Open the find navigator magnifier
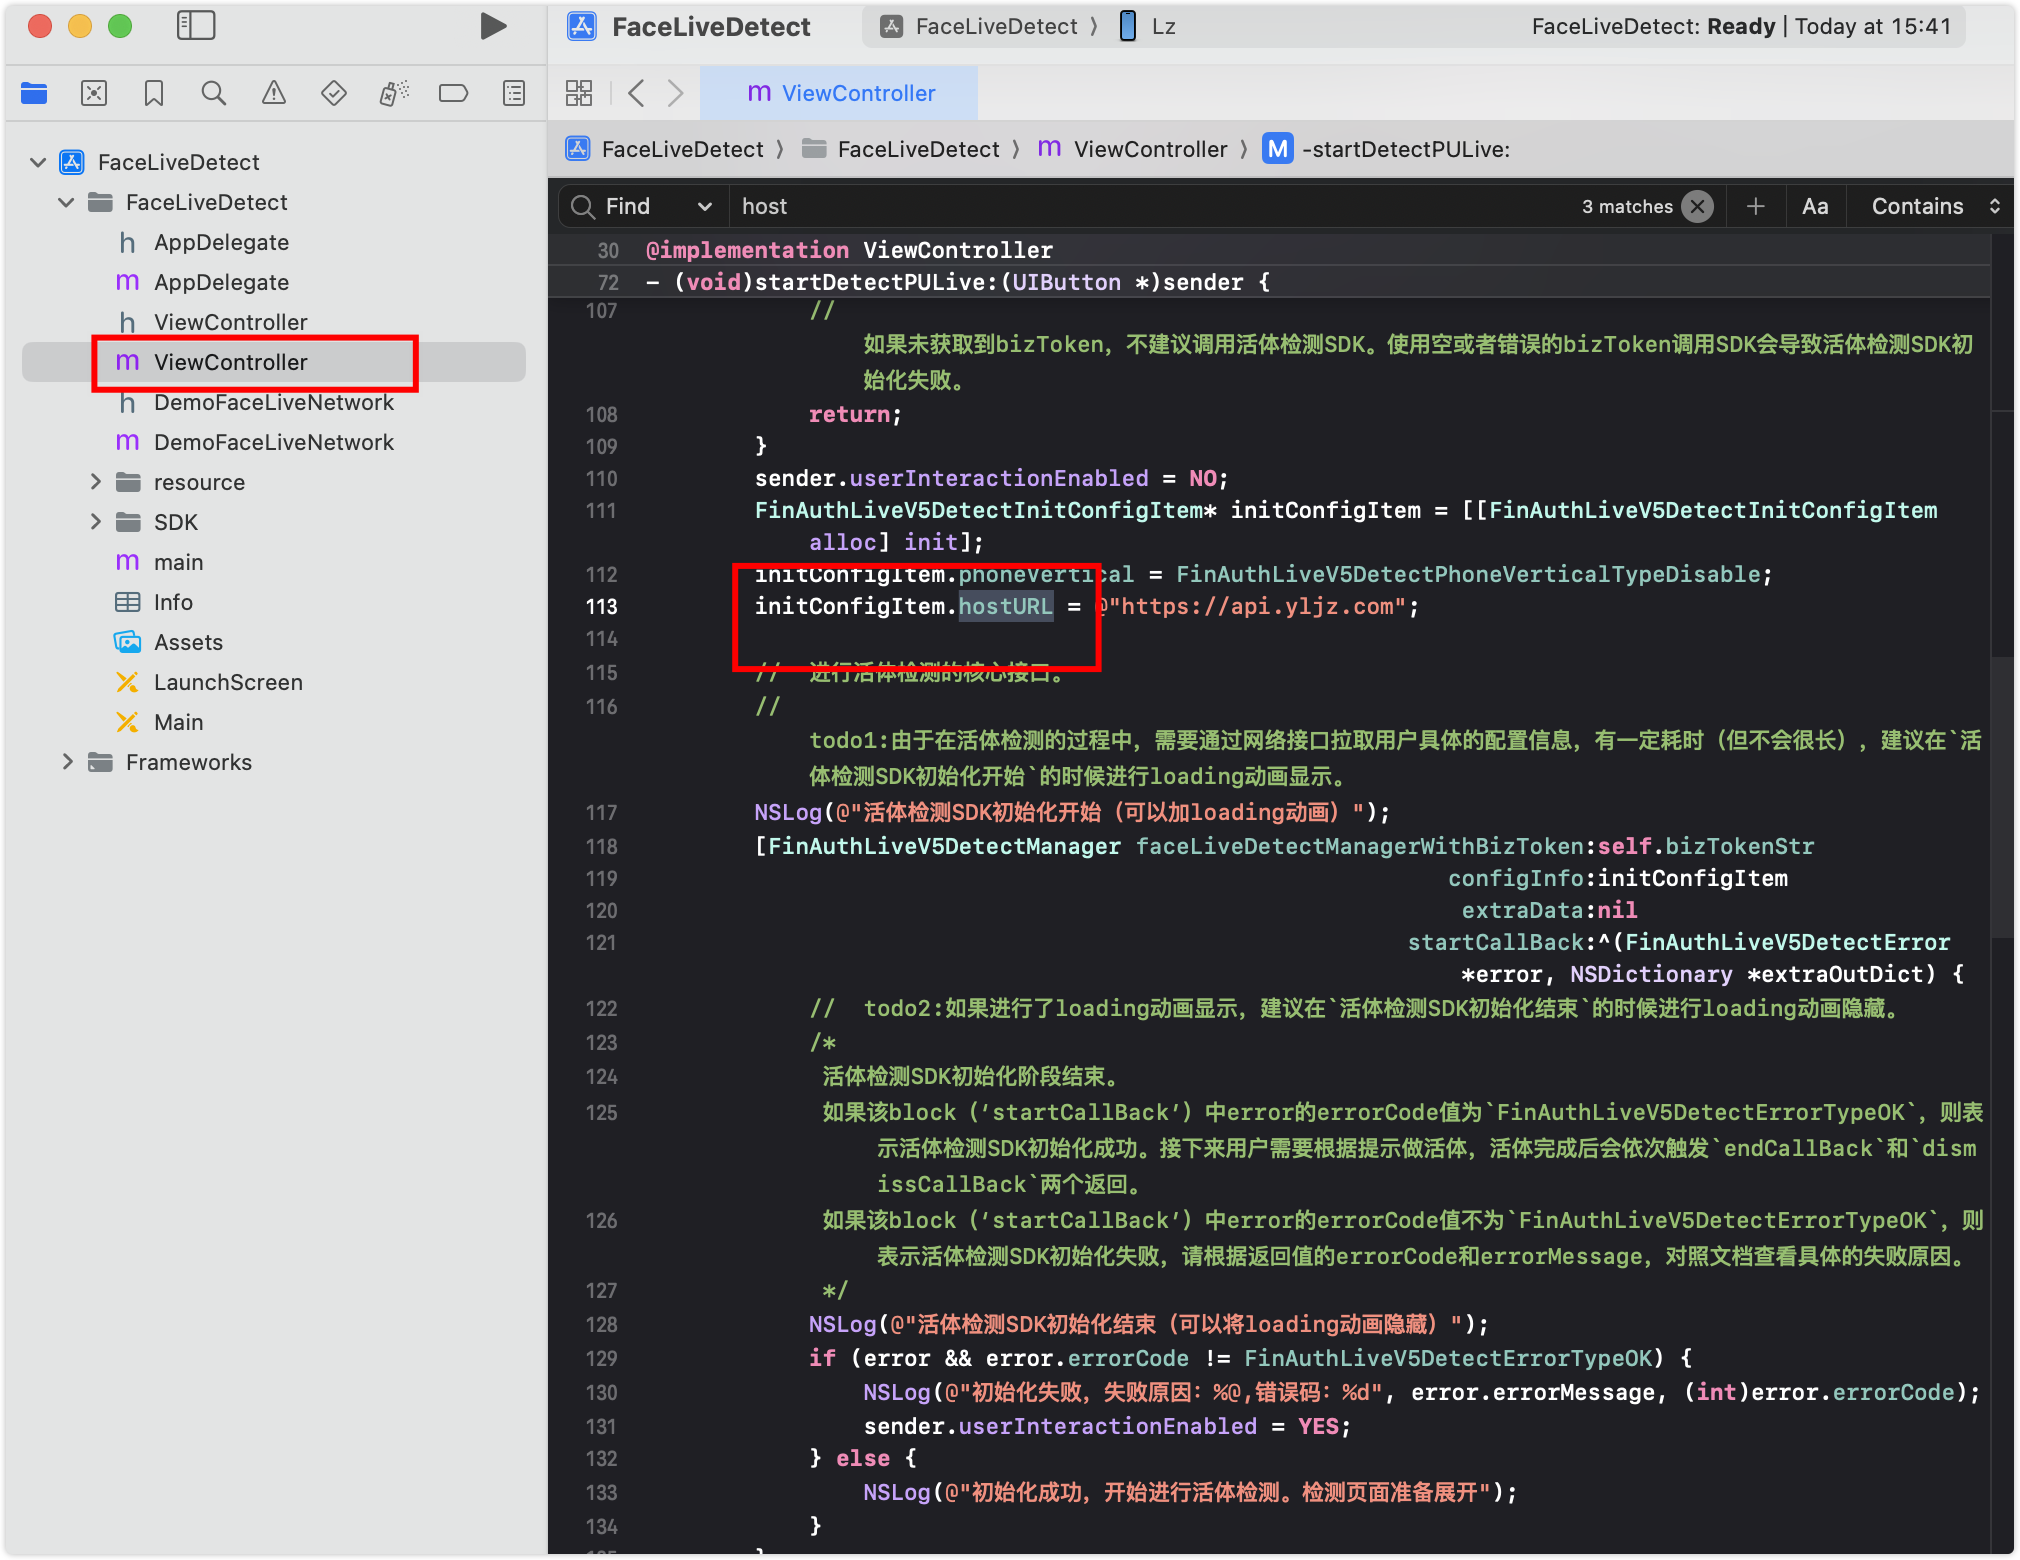Screen dimensions: 2020x1560 213,94
